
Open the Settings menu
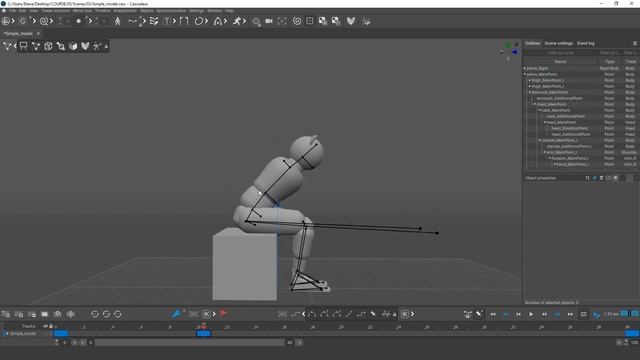pyautogui.click(x=196, y=11)
